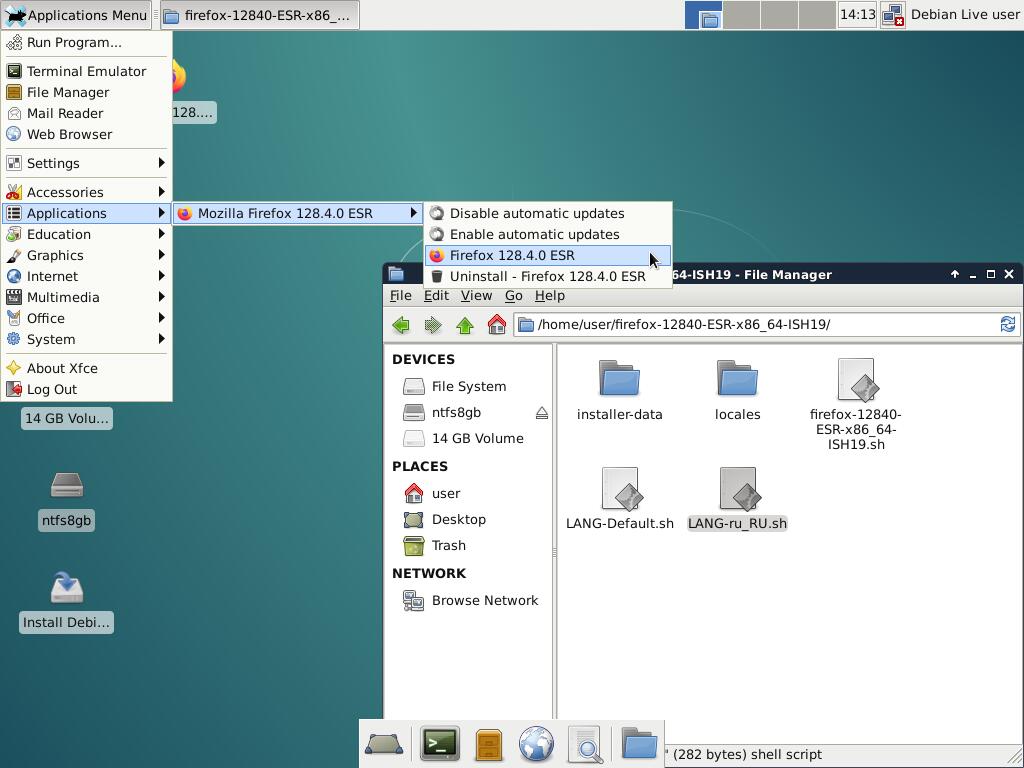Open File menu in File Manager

[400, 296]
